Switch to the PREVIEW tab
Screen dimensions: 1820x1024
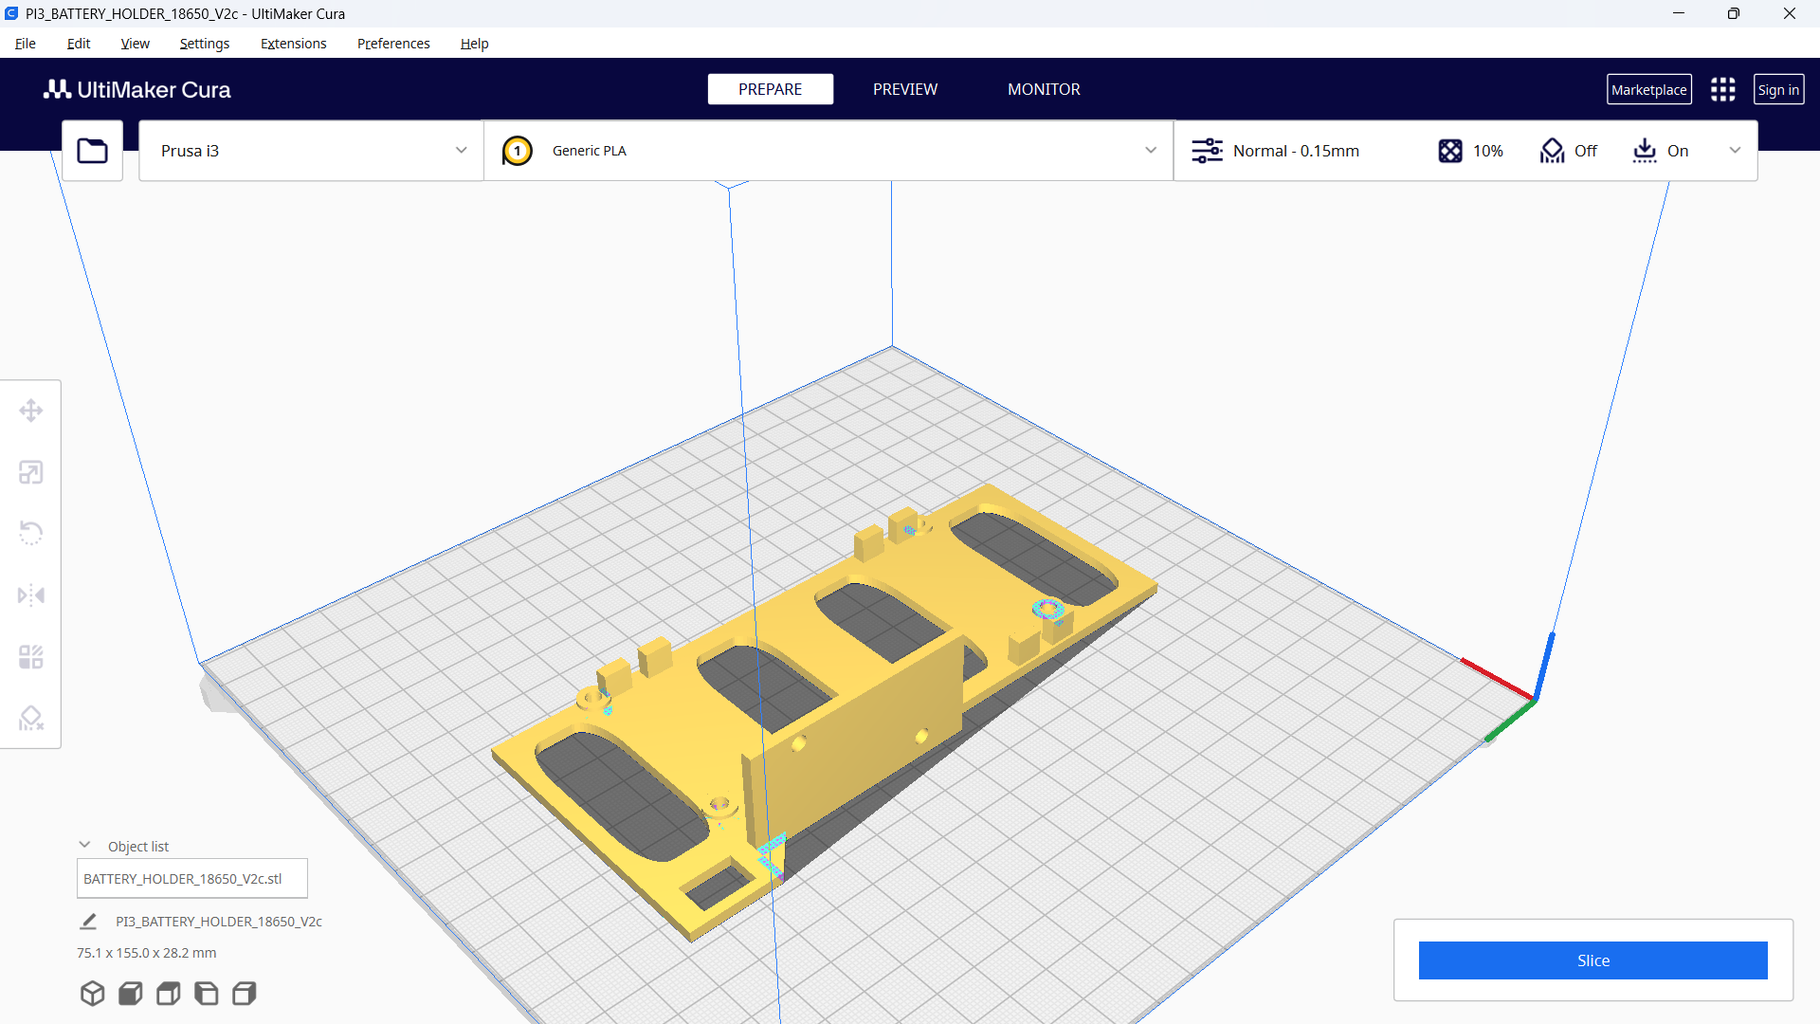point(904,89)
